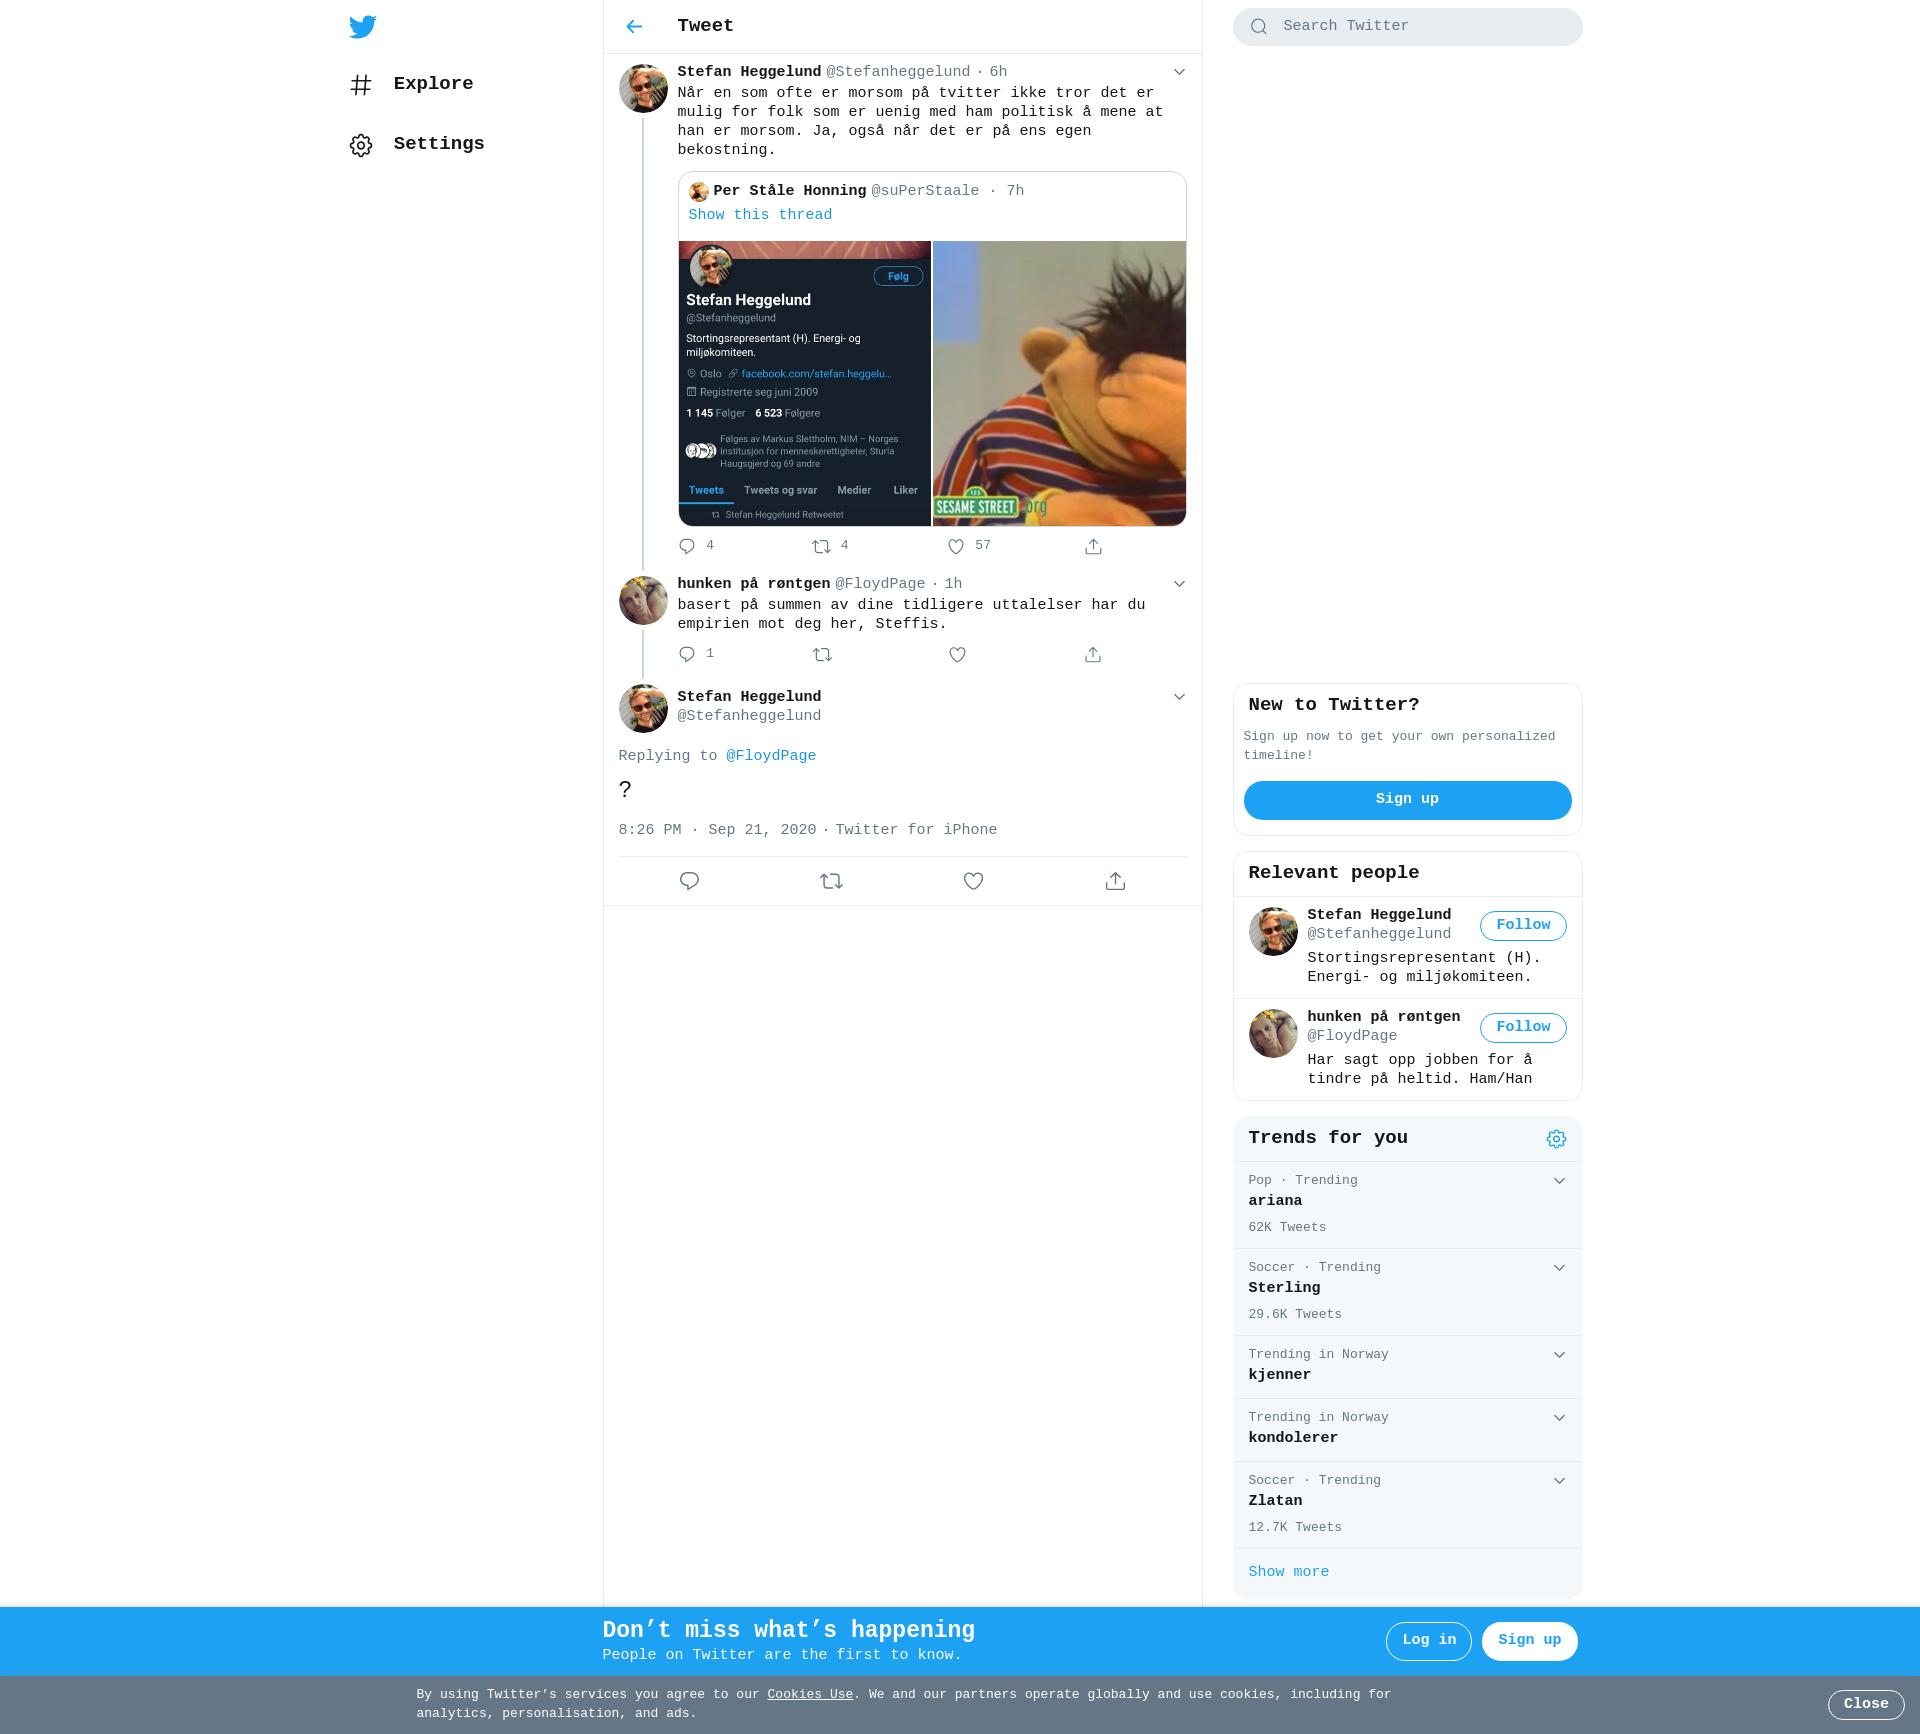
Task: Open hunken på røntgen avatar in Relevant people
Action: point(1273,1034)
